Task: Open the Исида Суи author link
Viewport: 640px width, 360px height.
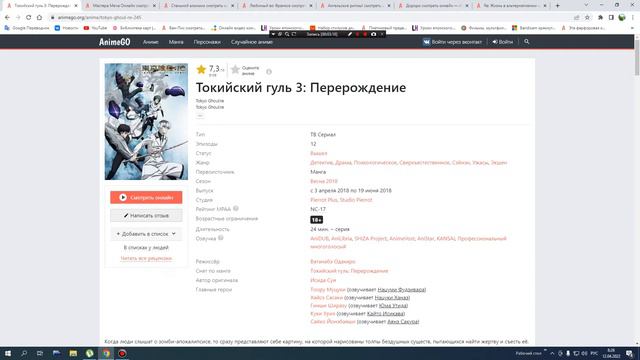Action: pos(323,280)
